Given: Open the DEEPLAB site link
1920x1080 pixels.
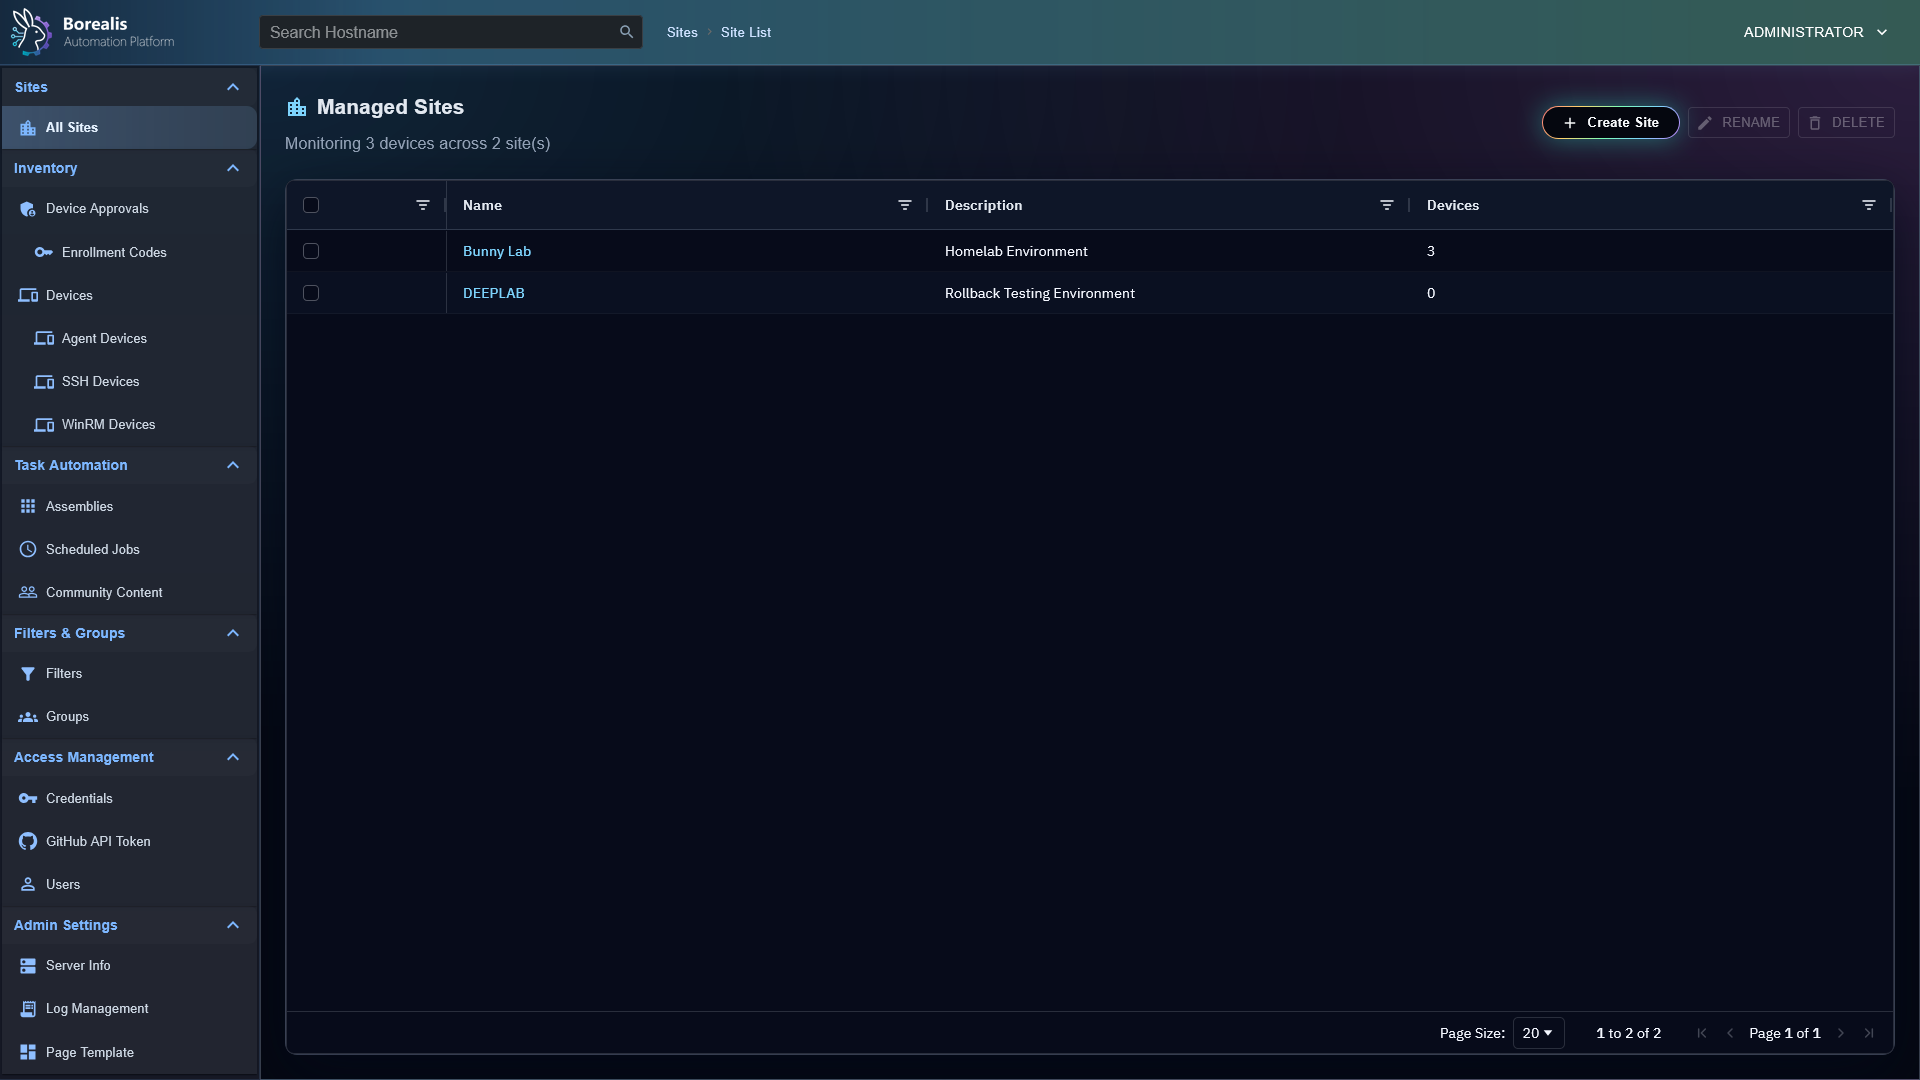Looking at the screenshot, I should [493, 293].
